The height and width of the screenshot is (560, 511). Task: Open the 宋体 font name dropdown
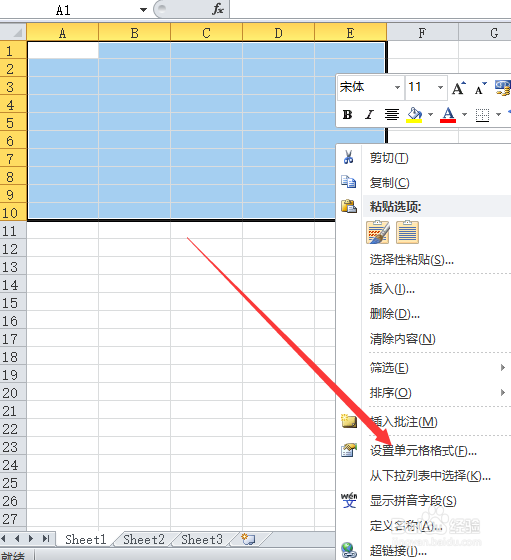point(397,88)
